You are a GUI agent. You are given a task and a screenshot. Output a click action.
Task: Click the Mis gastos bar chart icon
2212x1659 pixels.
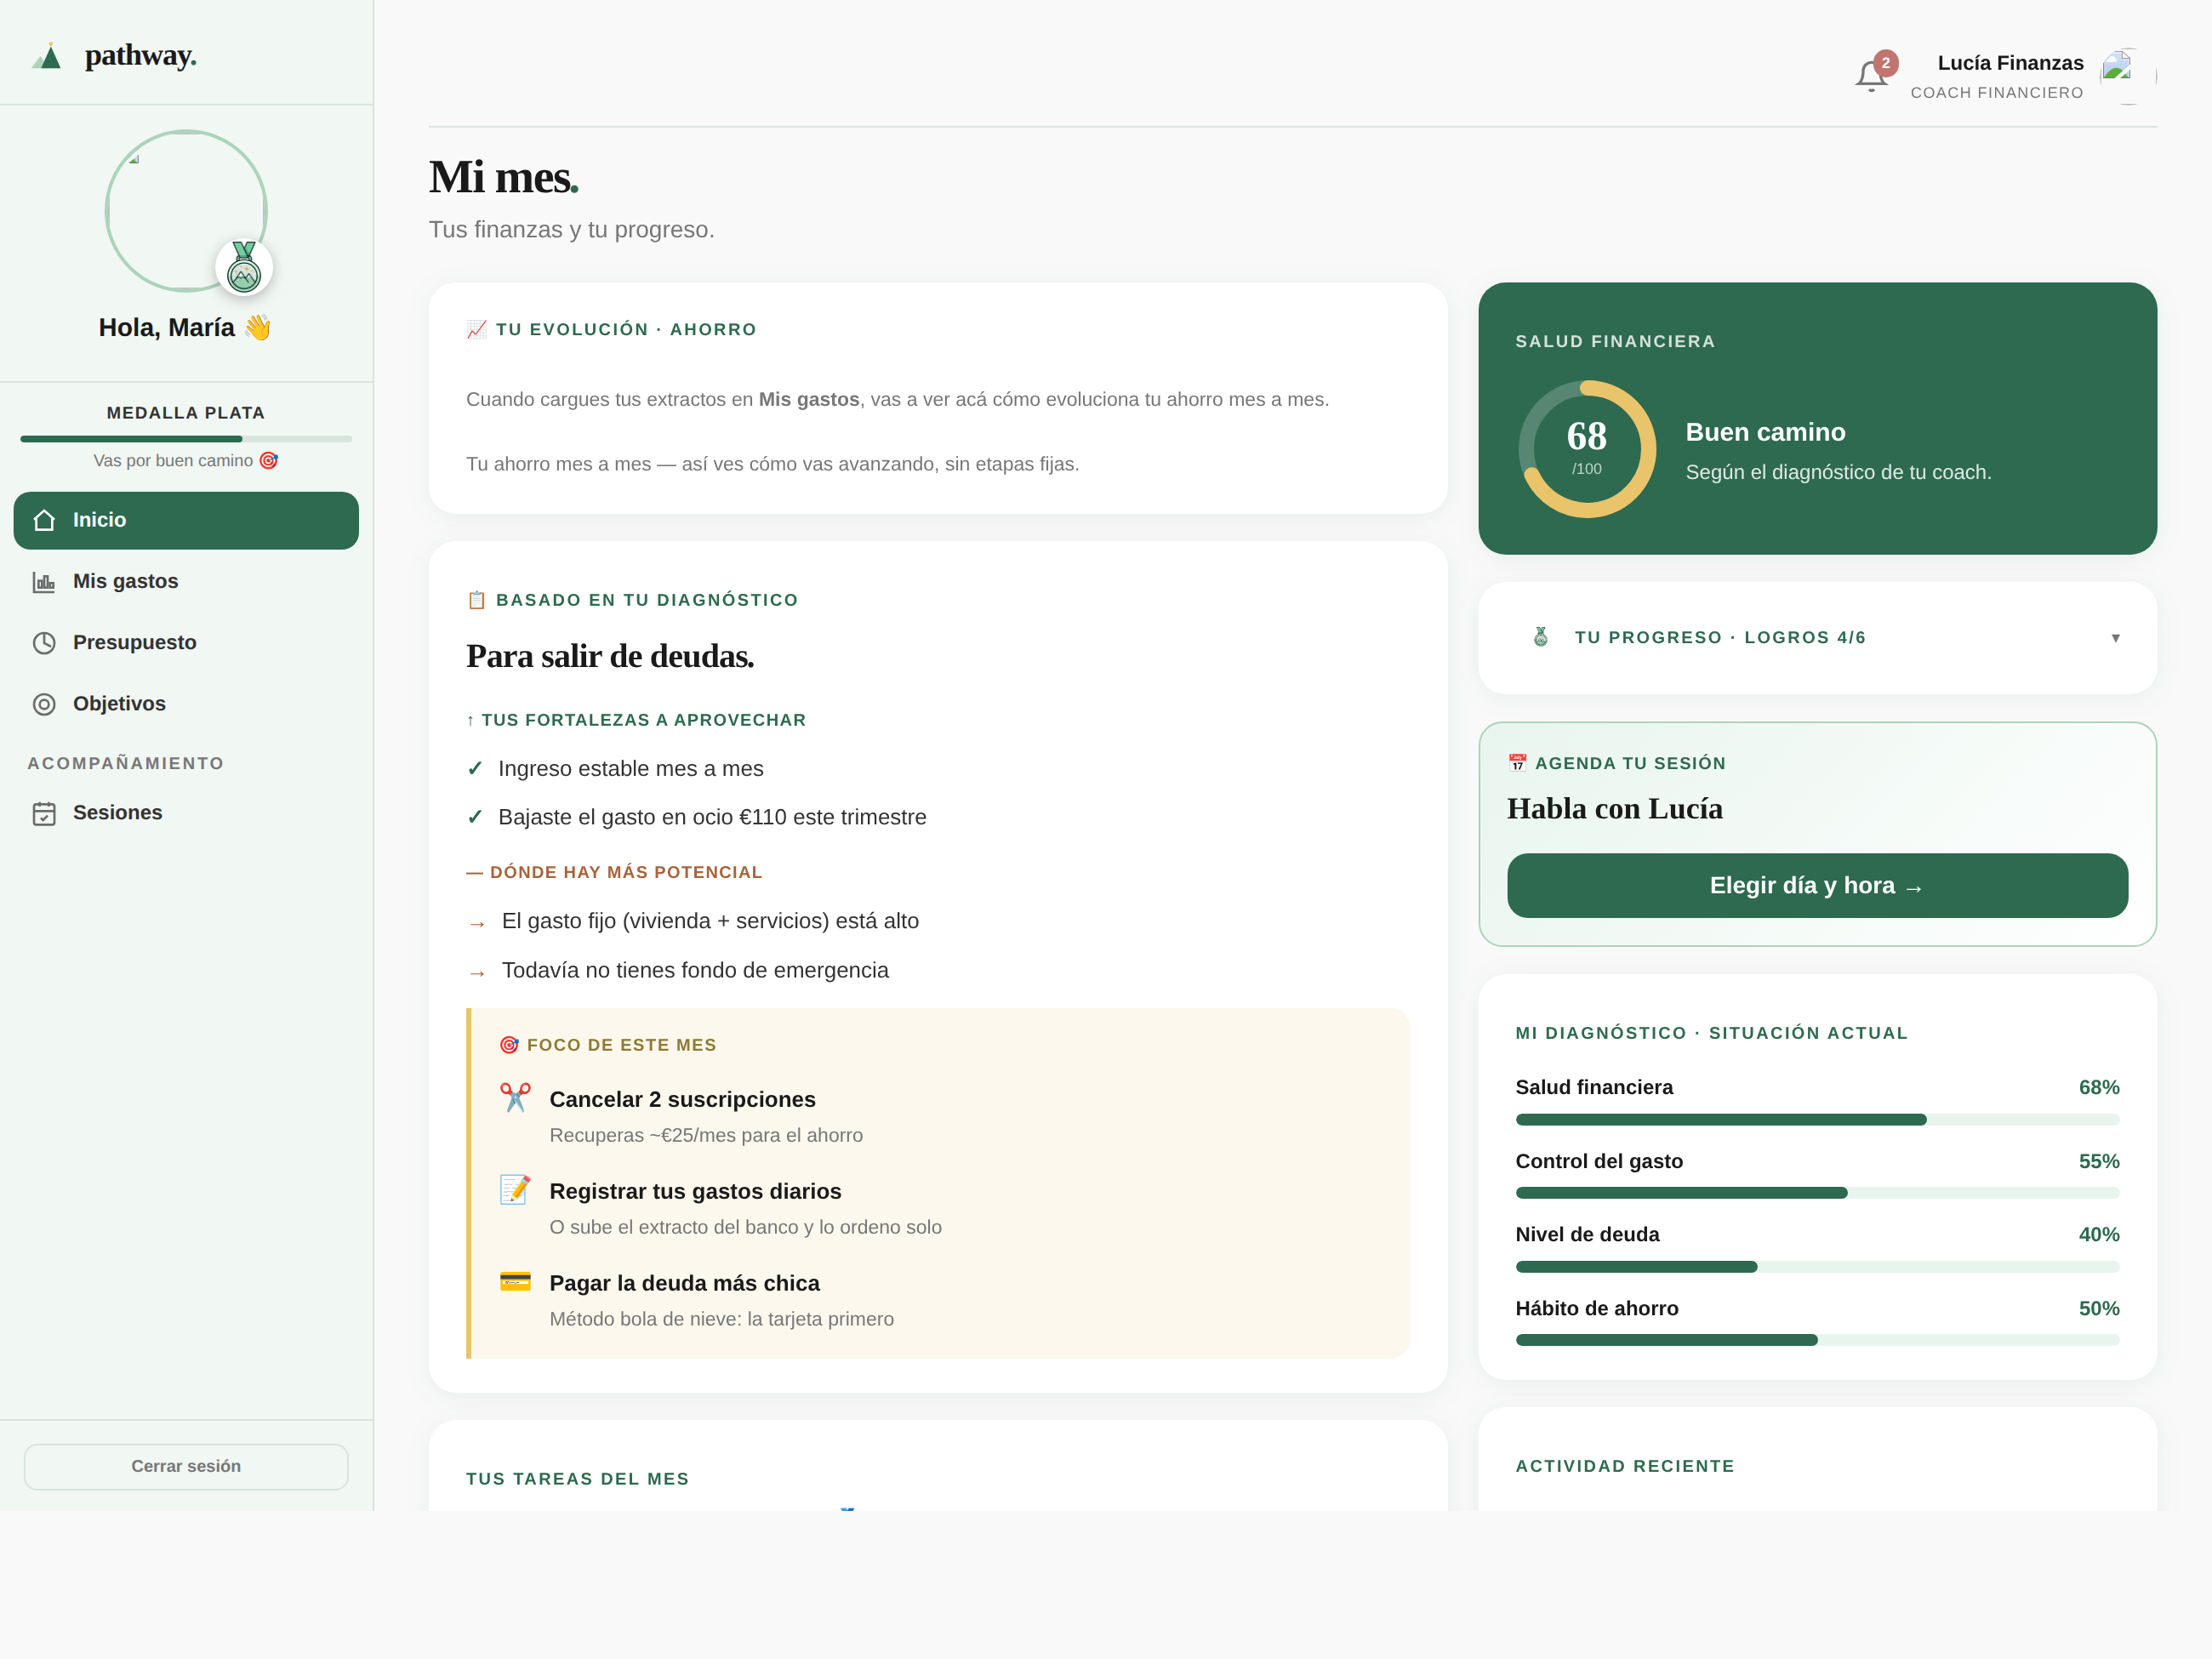[44, 582]
